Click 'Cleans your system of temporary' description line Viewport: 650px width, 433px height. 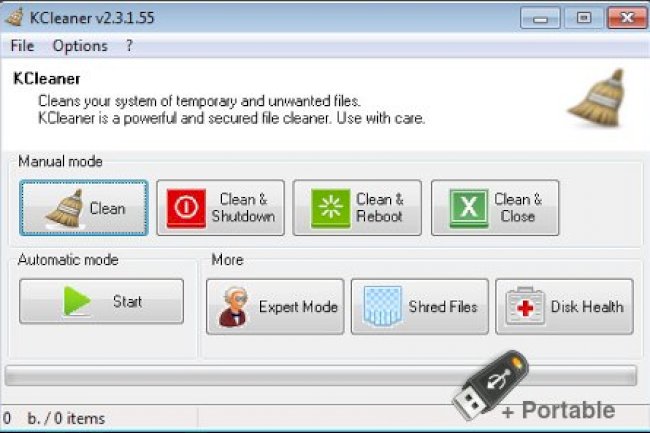(x=199, y=101)
